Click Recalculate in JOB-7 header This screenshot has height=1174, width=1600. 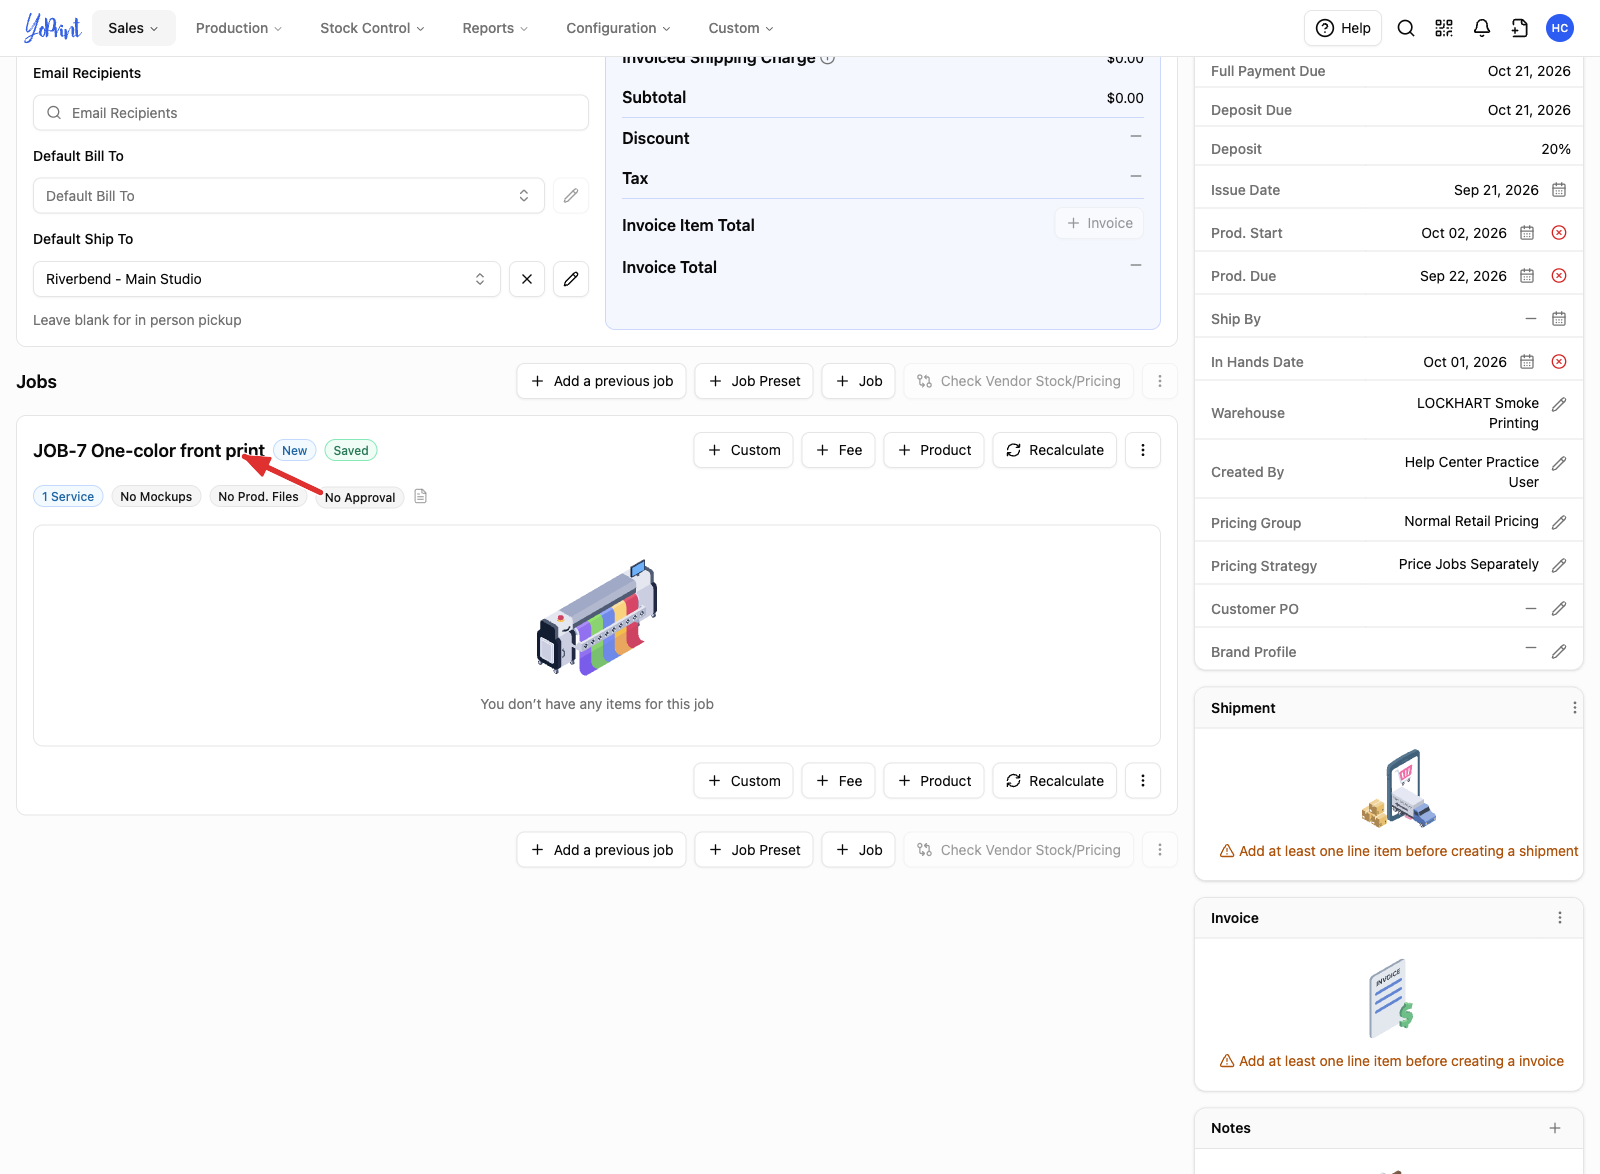coord(1055,450)
